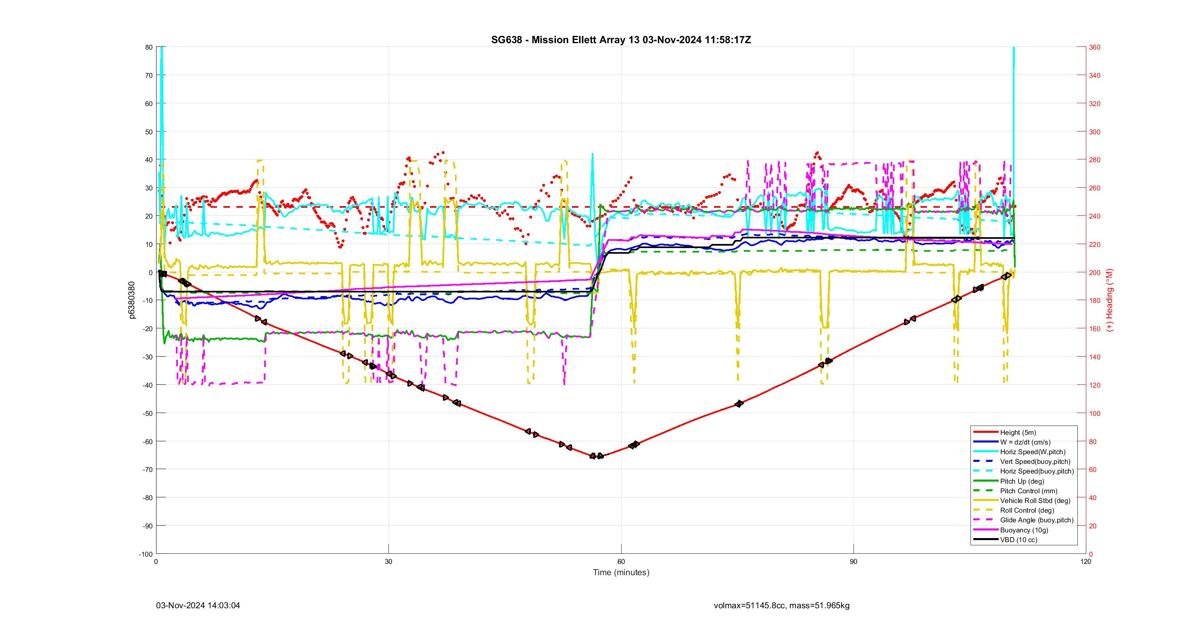
Task: Click right heading axis tick '180'
Action: pos(1095,301)
